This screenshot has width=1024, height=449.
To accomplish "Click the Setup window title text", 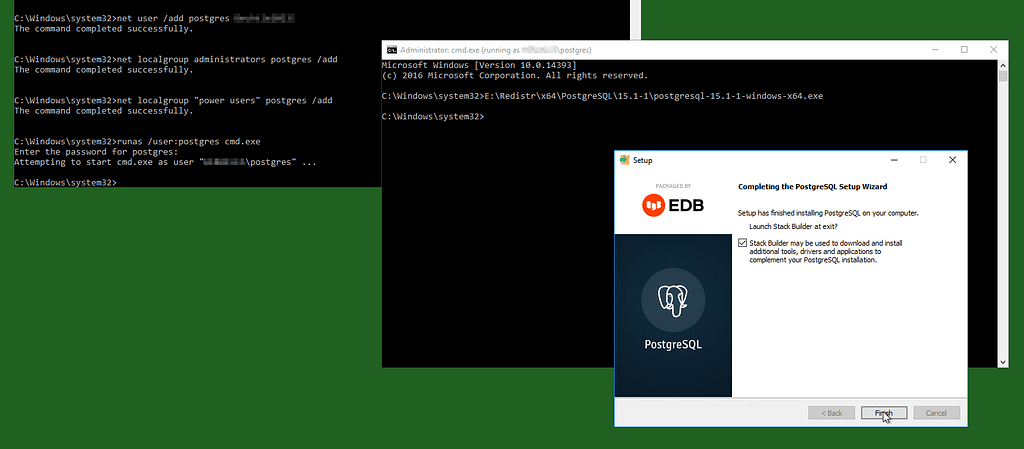I will click(x=643, y=160).
